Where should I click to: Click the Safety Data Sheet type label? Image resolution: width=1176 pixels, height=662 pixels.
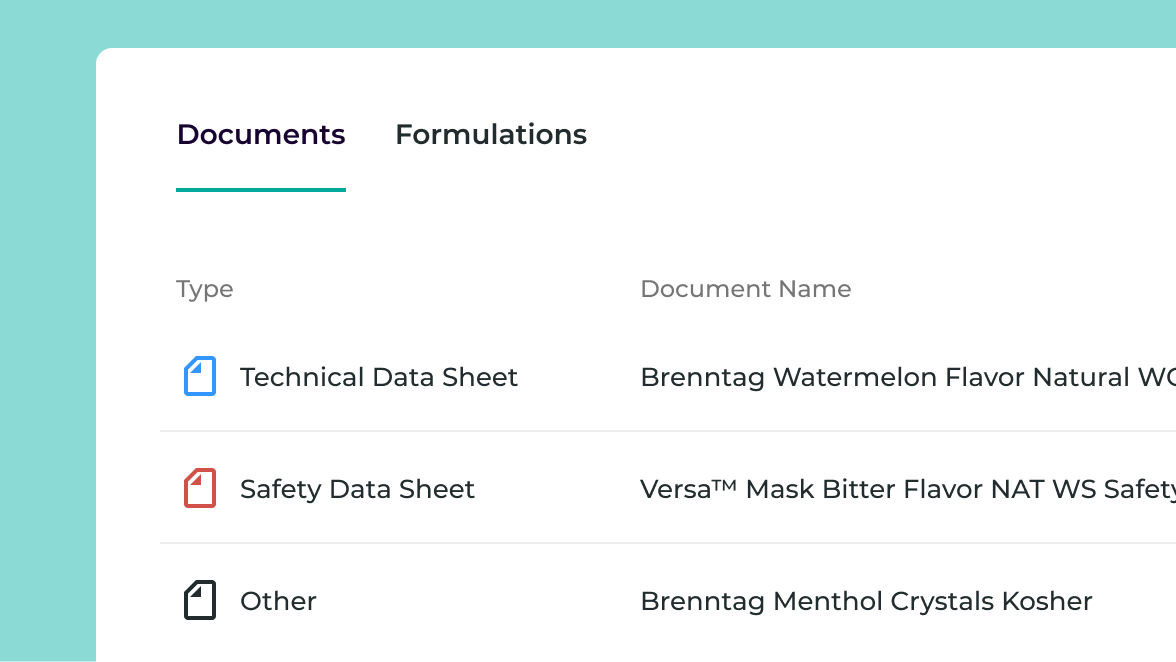[357, 489]
